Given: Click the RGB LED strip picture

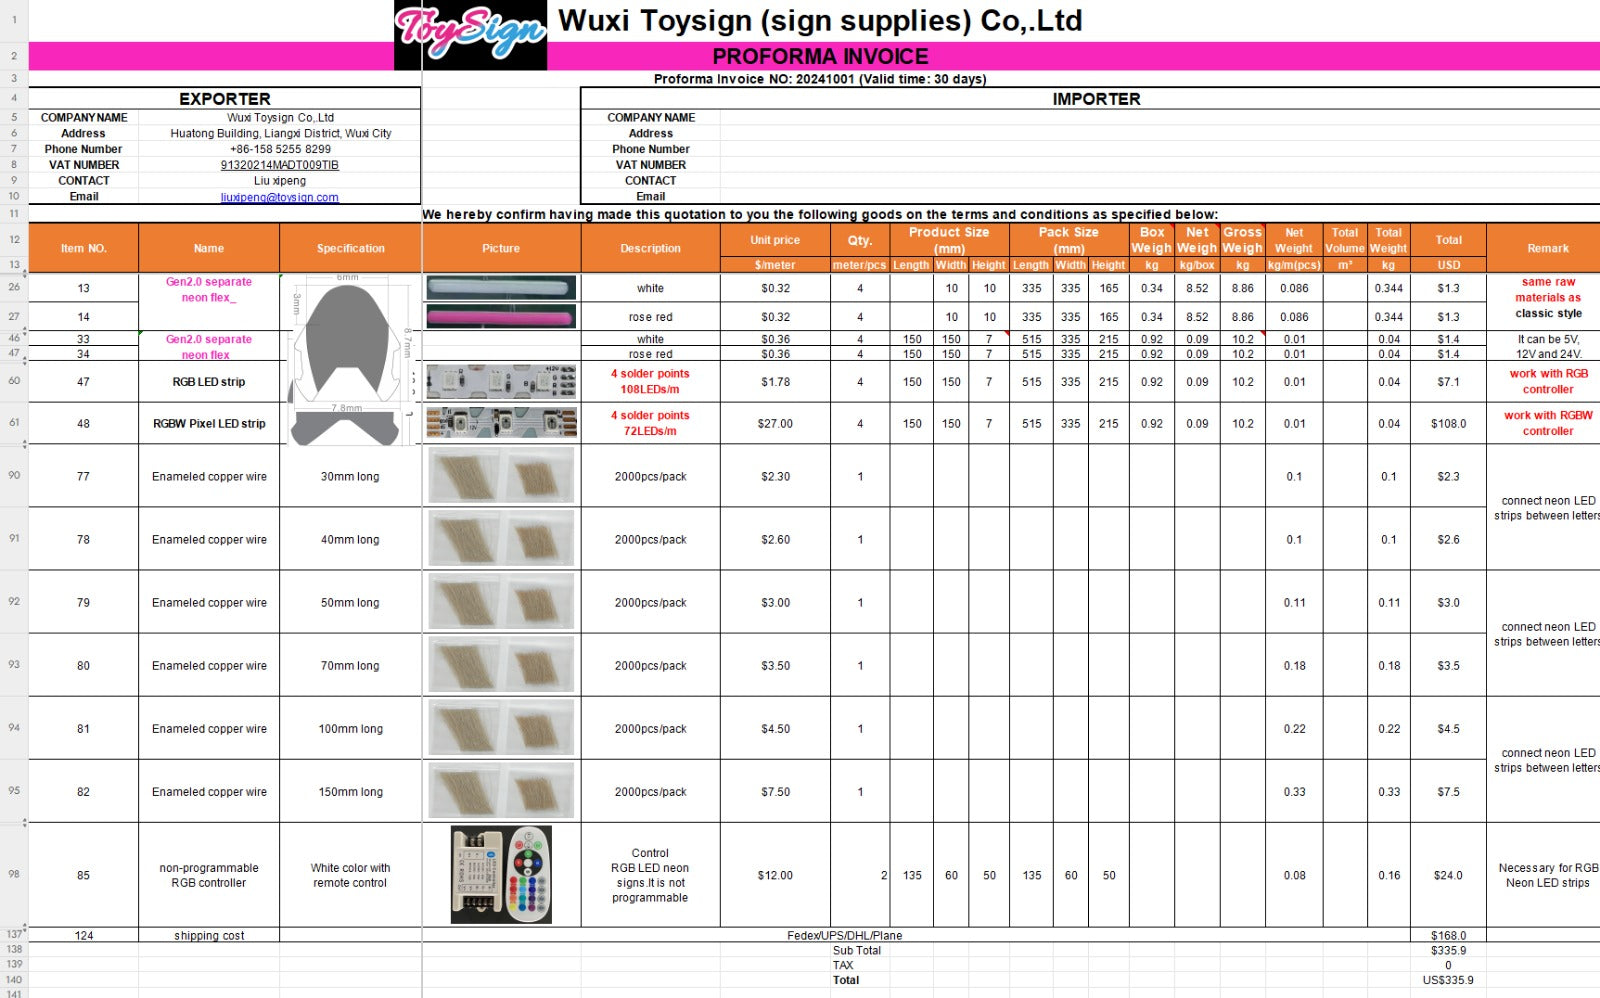Looking at the screenshot, I should 501,382.
